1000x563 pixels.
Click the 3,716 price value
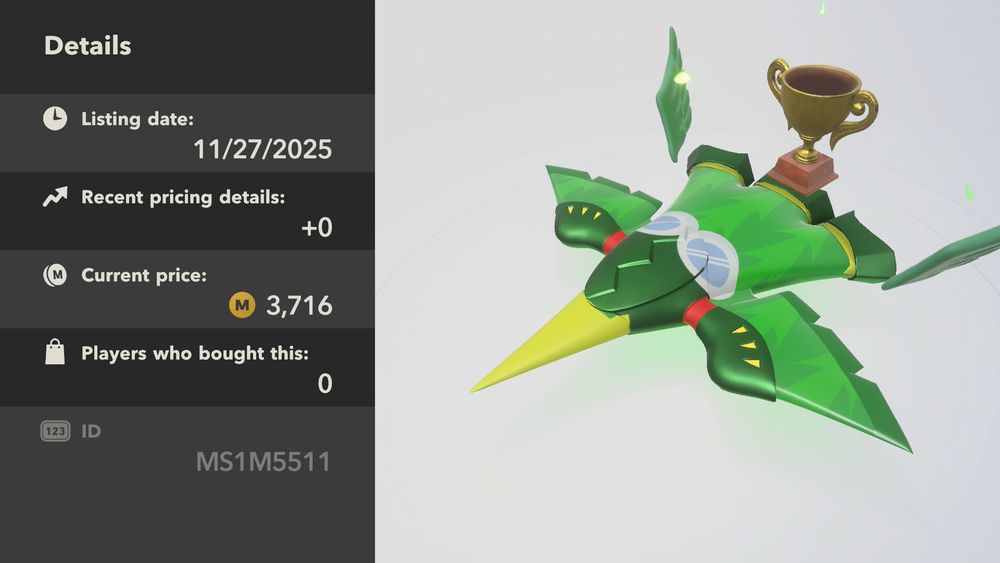[x=299, y=306]
